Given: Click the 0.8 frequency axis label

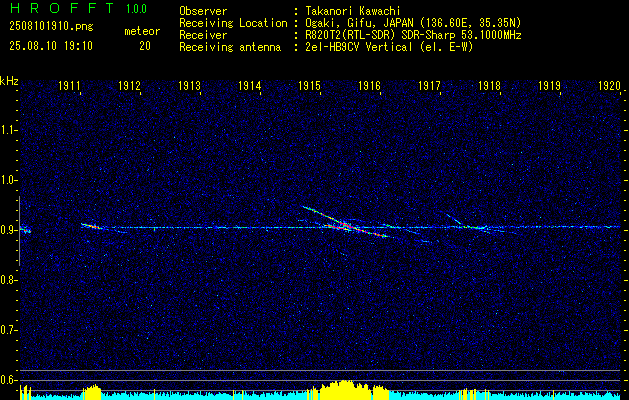Looking at the screenshot, I should [x=8, y=280].
